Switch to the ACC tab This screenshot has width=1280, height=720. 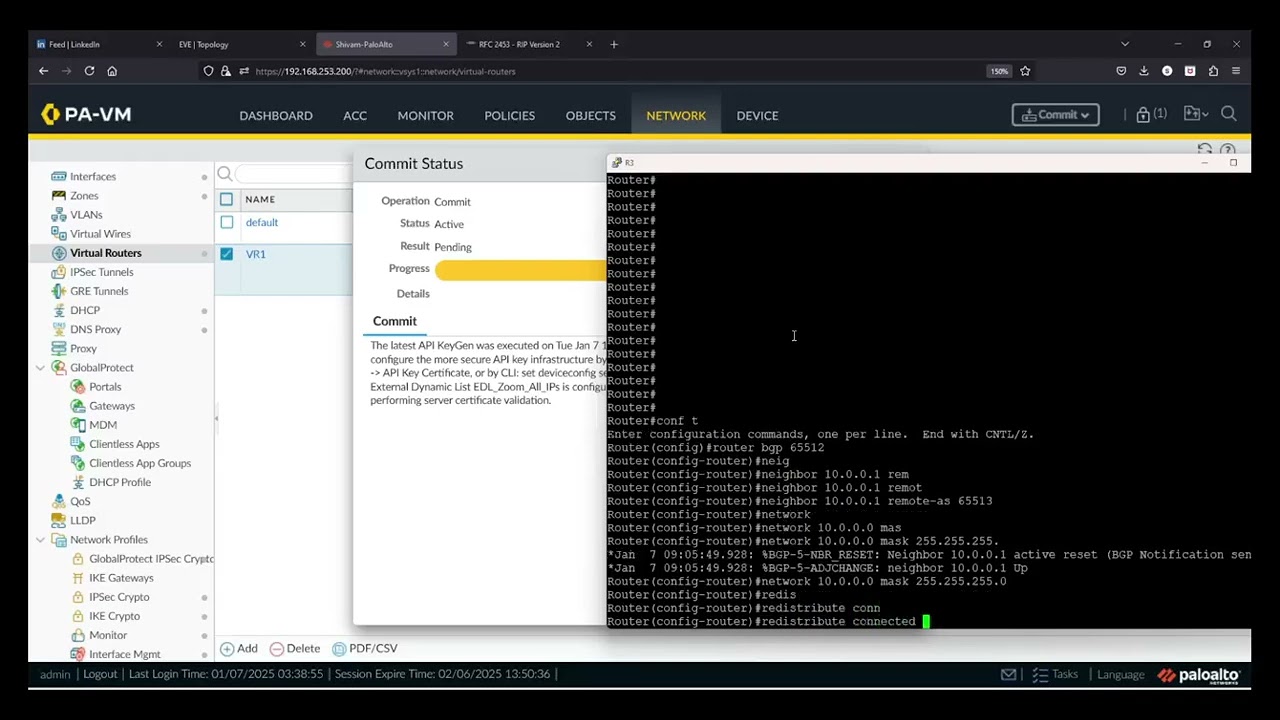tap(355, 115)
